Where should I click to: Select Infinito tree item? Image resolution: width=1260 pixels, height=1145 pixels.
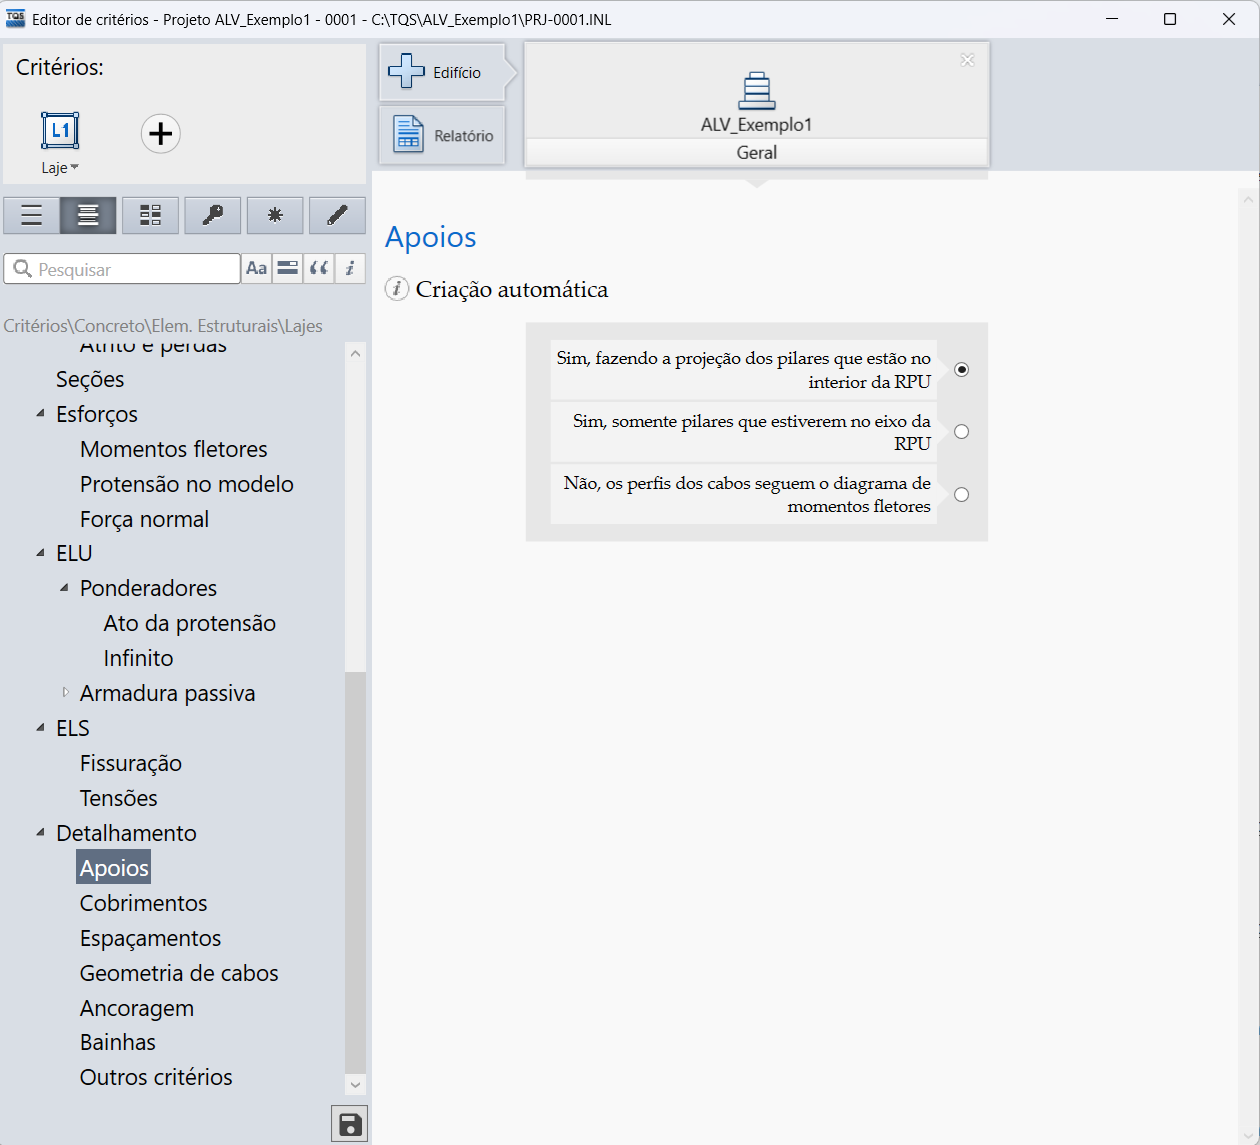pos(139,658)
